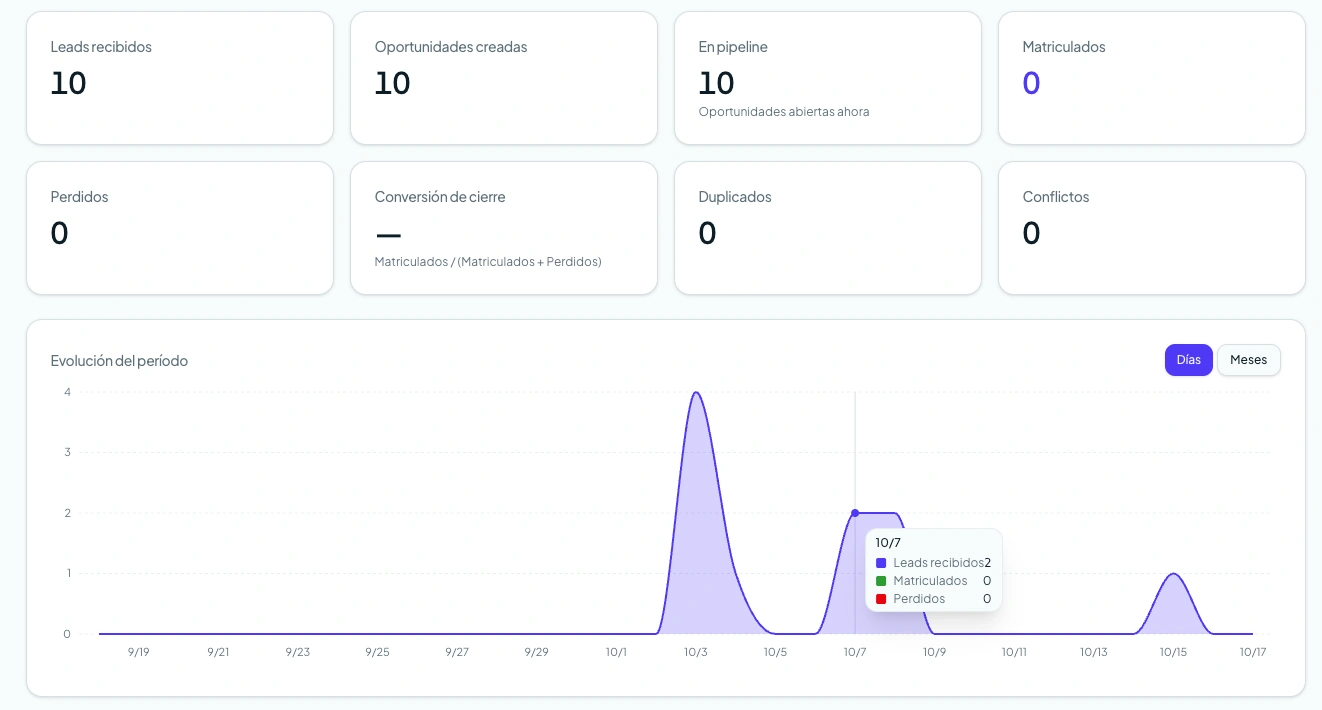Click the 9/25 x-axis label
The width and height of the screenshot is (1322, 710).
coord(377,652)
